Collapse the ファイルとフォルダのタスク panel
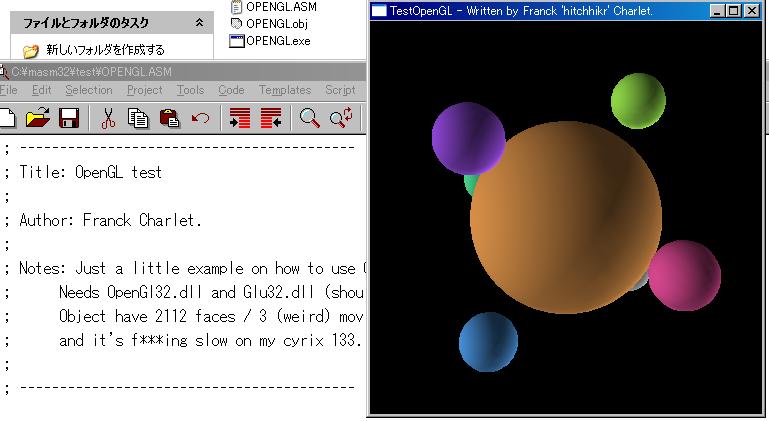The height and width of the screenshot is (421, 769). [198, 22]
